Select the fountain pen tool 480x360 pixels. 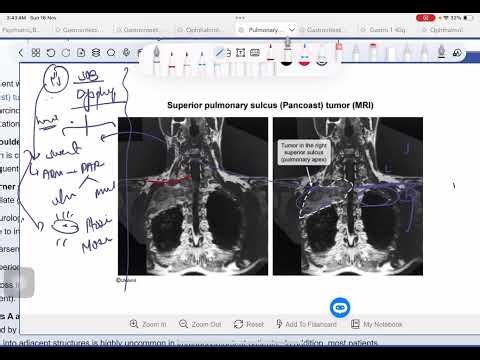click(157, 60)
